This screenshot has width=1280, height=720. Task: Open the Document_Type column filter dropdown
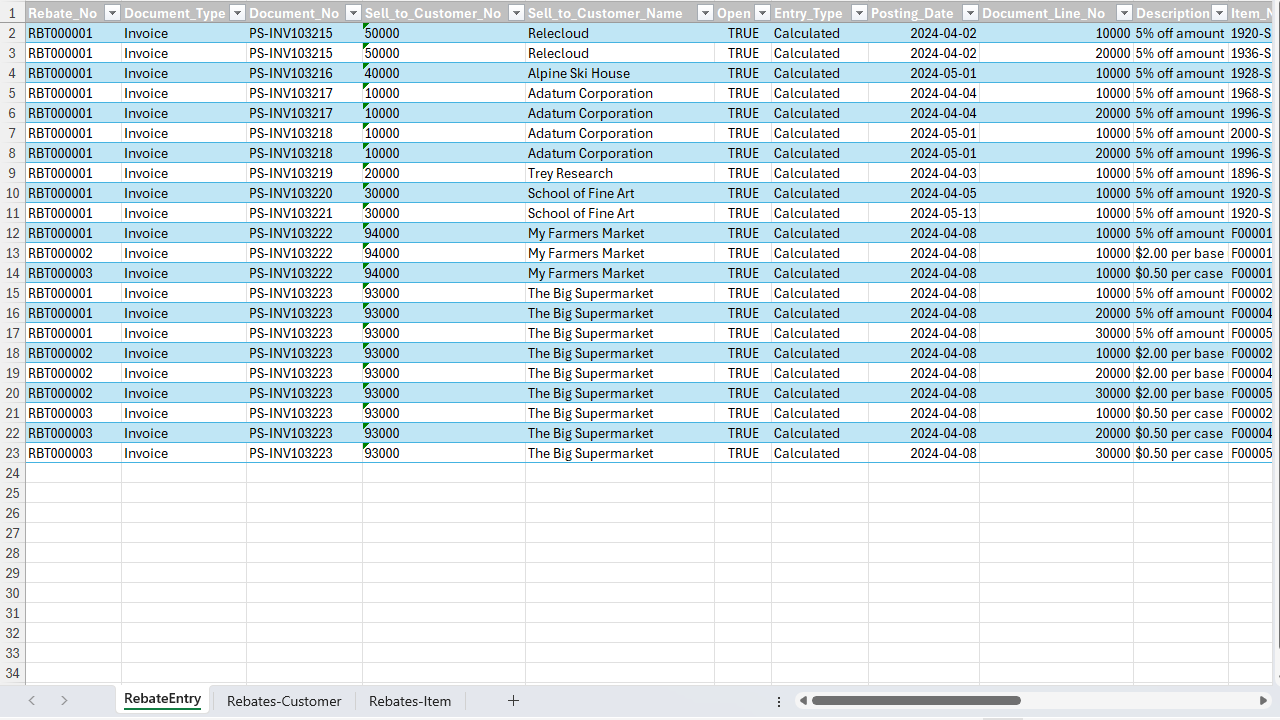pyautogui.click(x=237, y=13)
